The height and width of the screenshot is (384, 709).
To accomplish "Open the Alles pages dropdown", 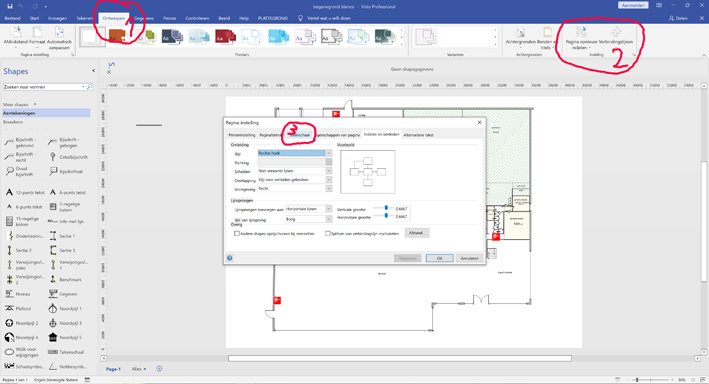I will pyautogui.click(x=139, y=369).
